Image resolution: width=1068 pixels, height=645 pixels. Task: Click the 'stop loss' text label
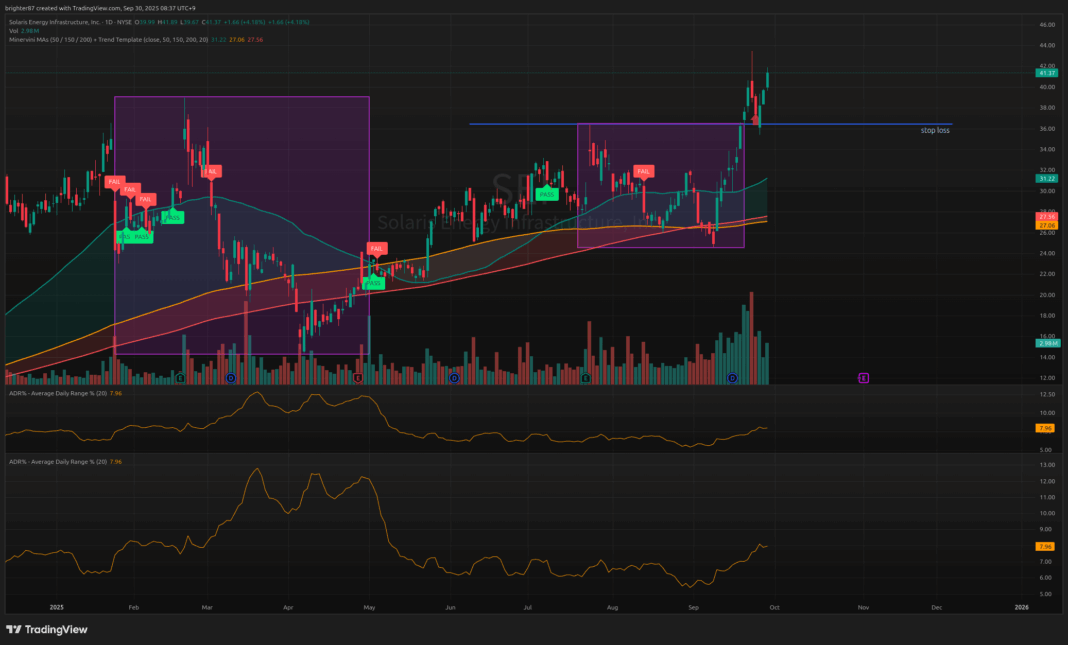[934, 130]
